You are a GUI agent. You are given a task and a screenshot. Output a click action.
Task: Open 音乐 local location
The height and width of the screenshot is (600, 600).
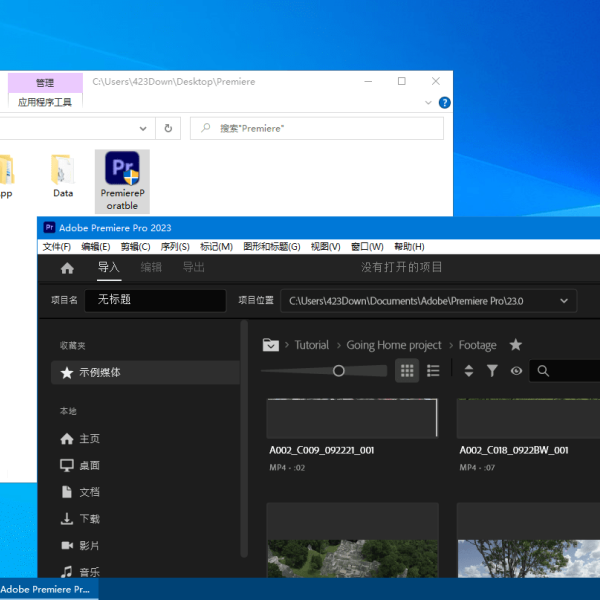point(80,572)
